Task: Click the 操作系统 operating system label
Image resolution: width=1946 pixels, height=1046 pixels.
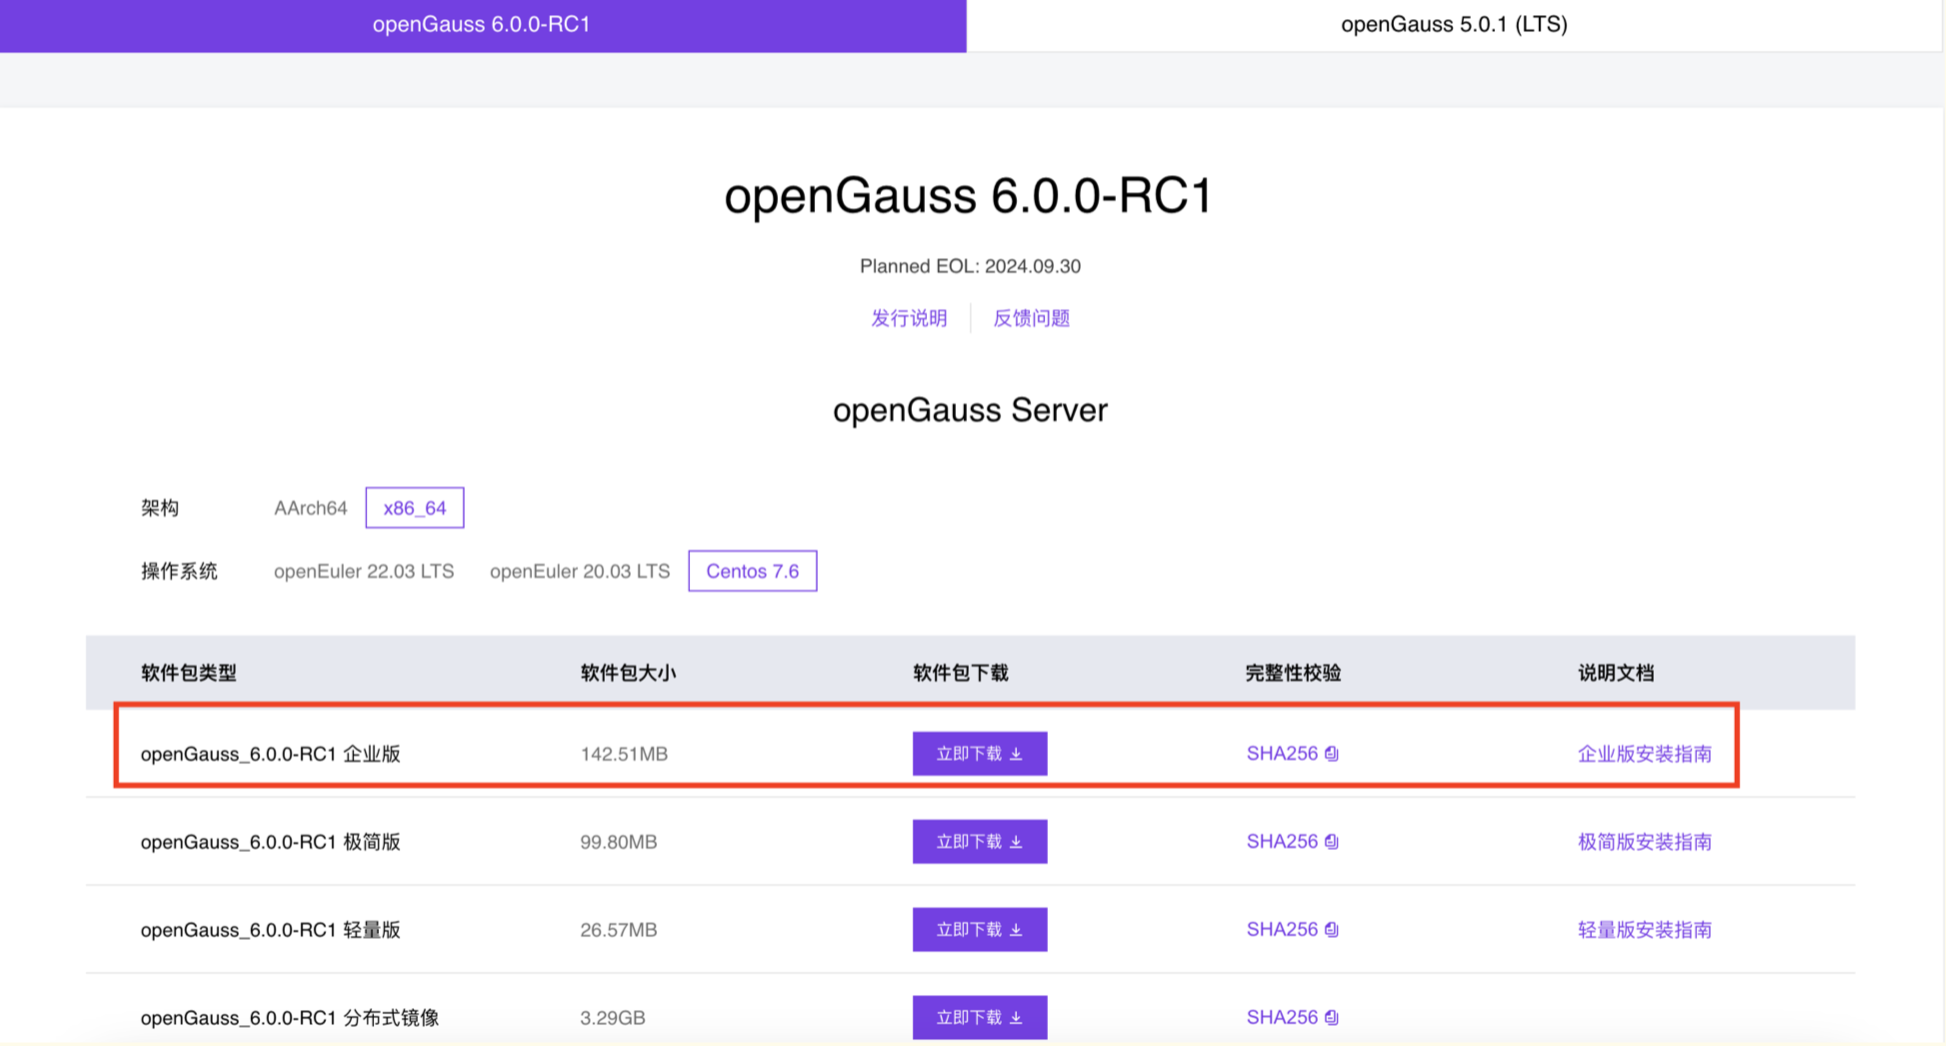Action: 179,571
